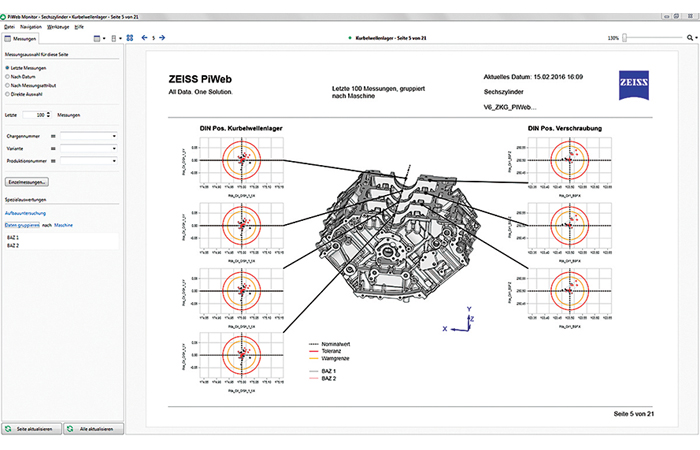700x450 pixels.
Task: Click the DIN Pos. Verschraubung heading
Action: (565, 128)
